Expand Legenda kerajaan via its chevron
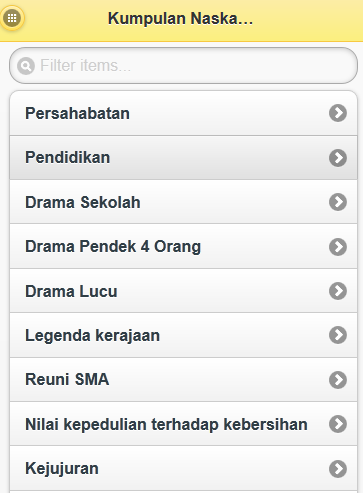This screenshot has width=363, height=493. point(338,335)
